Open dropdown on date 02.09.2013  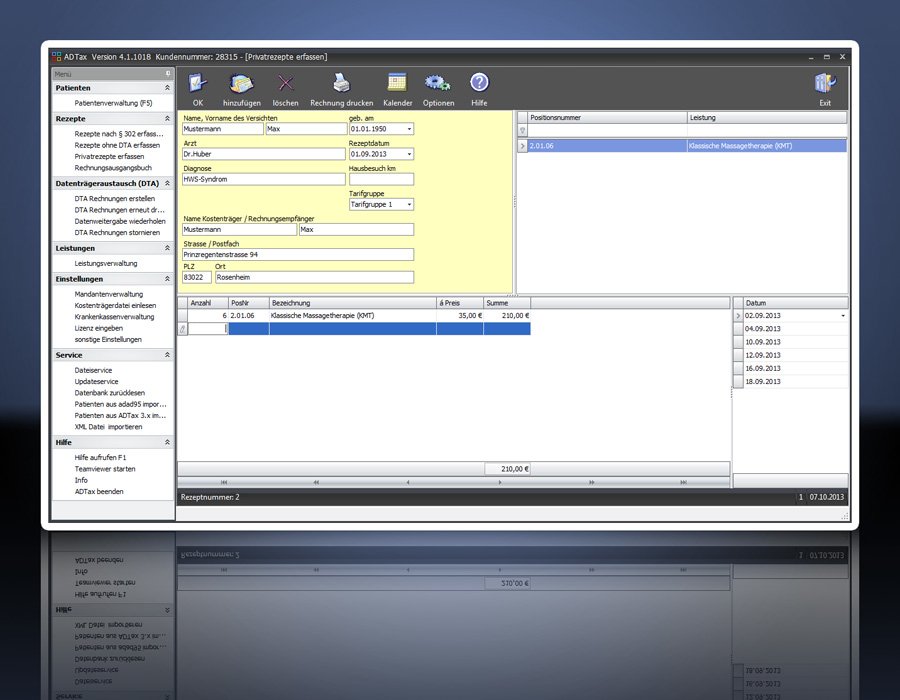coord(843,316)
